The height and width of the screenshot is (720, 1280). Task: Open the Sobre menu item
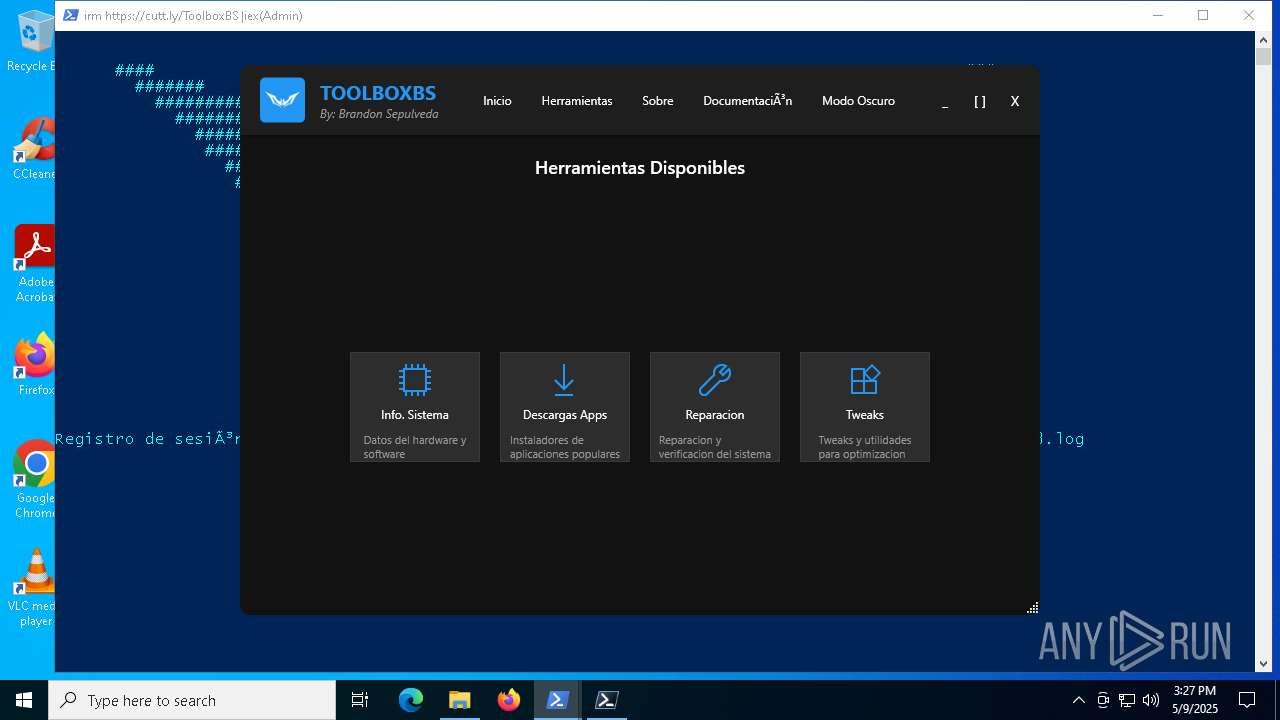(658, 101)
